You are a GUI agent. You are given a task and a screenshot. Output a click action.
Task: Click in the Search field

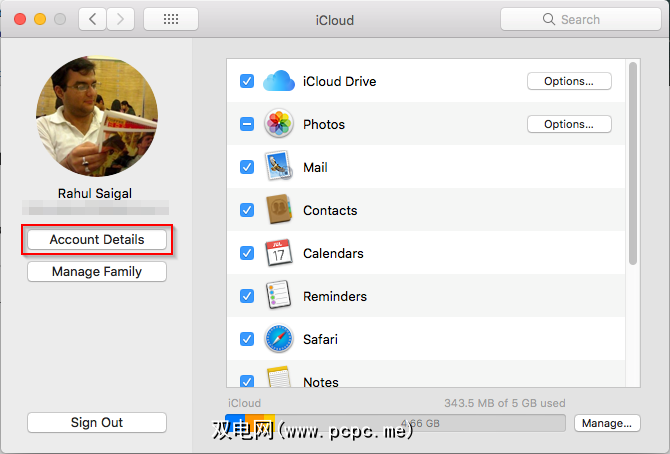click(580, 19)
